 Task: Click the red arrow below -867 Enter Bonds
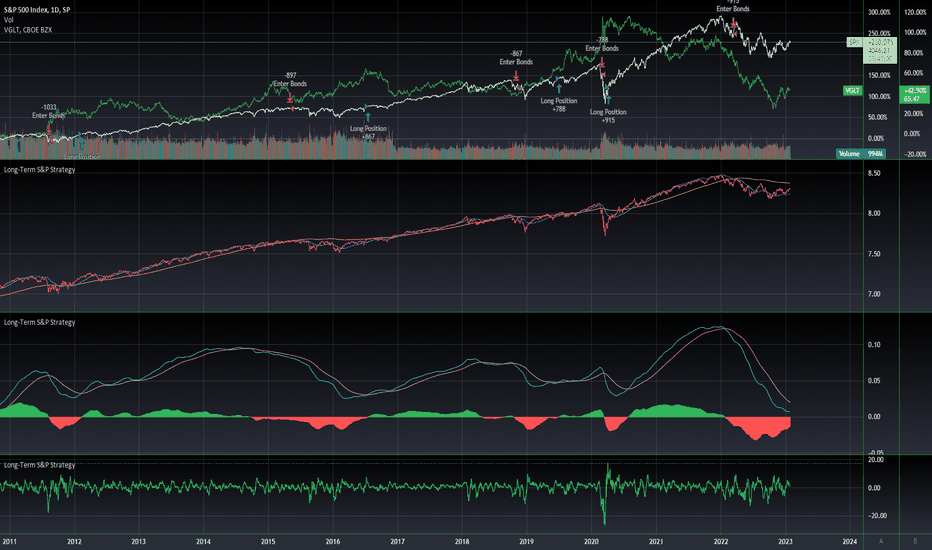point(516,76)
